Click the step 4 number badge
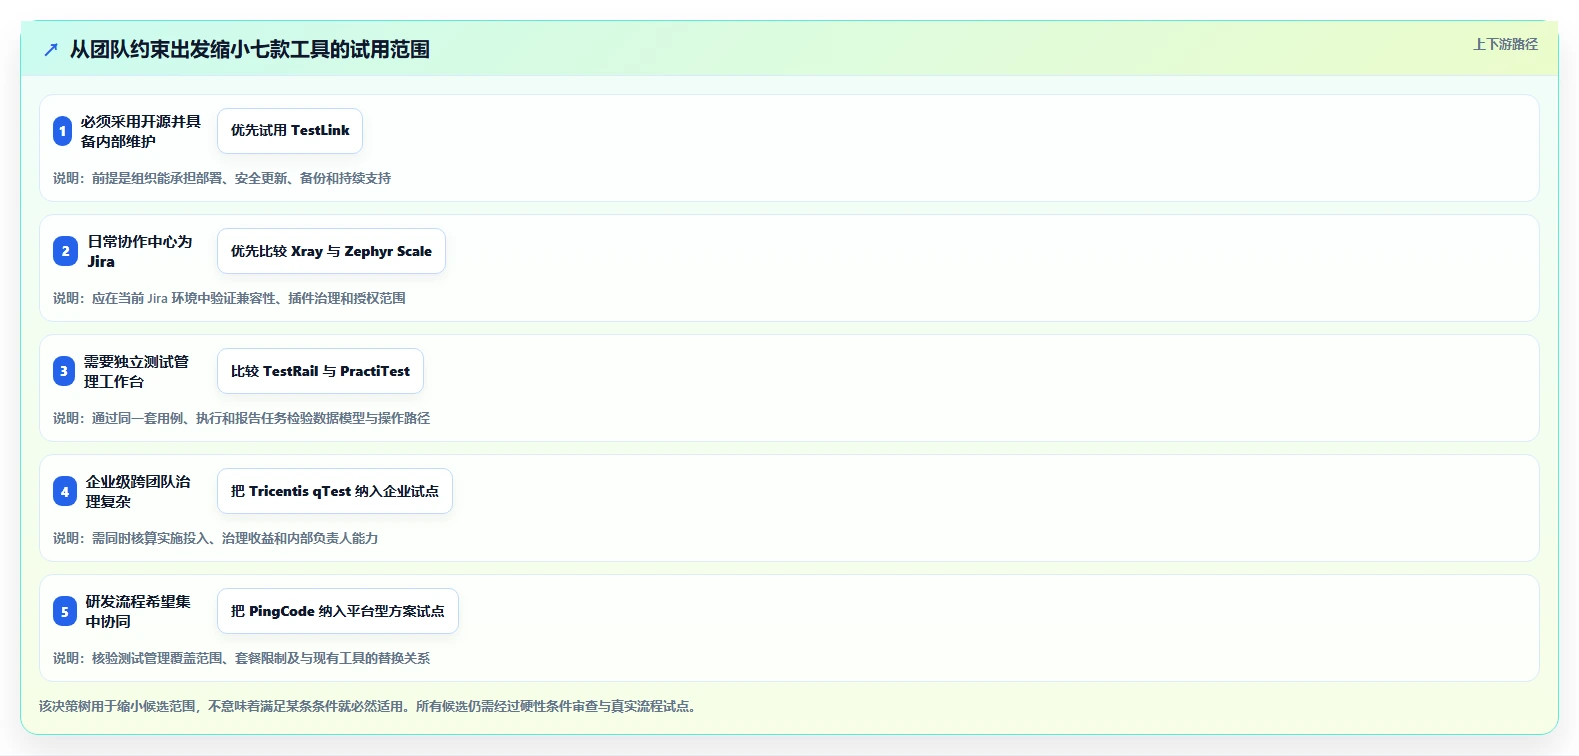Screen dimensions: 1579x756 (x=65, y=491)
